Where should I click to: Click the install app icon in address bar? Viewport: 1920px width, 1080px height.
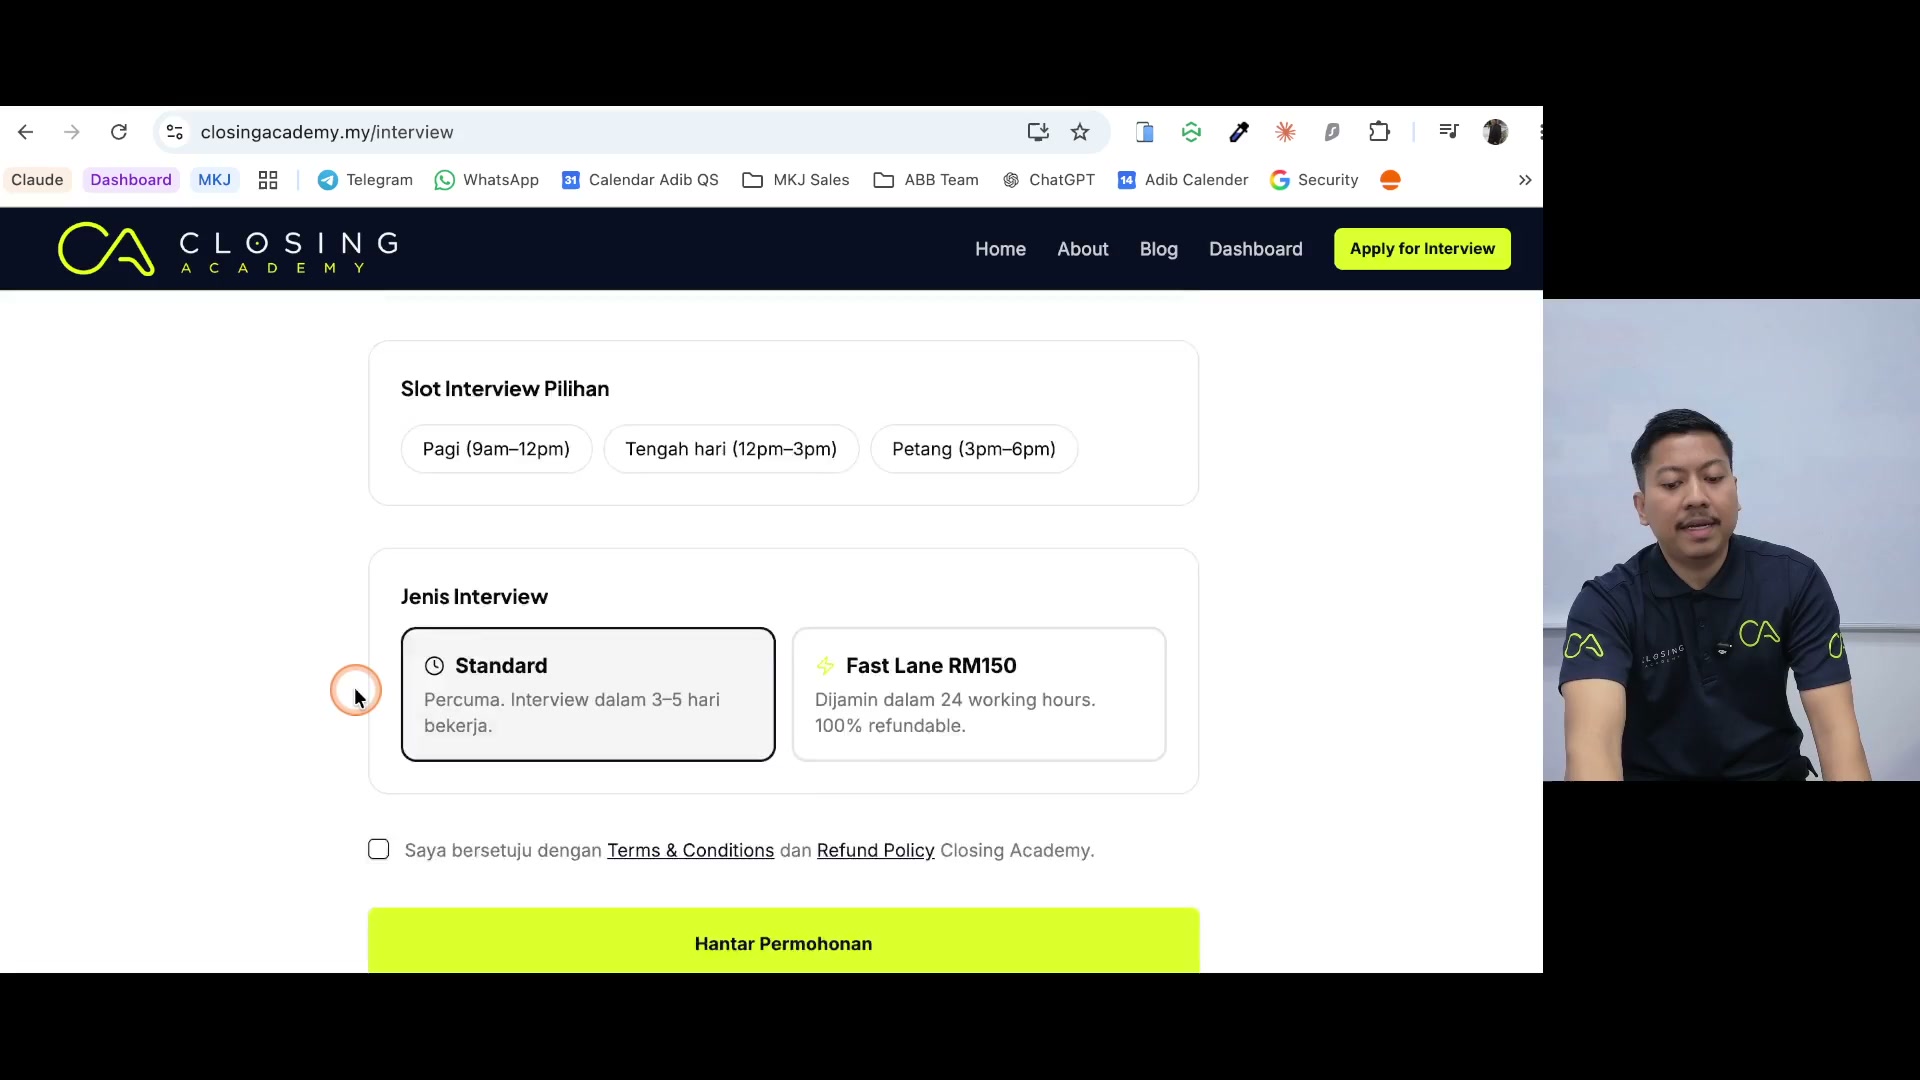(x=1038, y=132)
